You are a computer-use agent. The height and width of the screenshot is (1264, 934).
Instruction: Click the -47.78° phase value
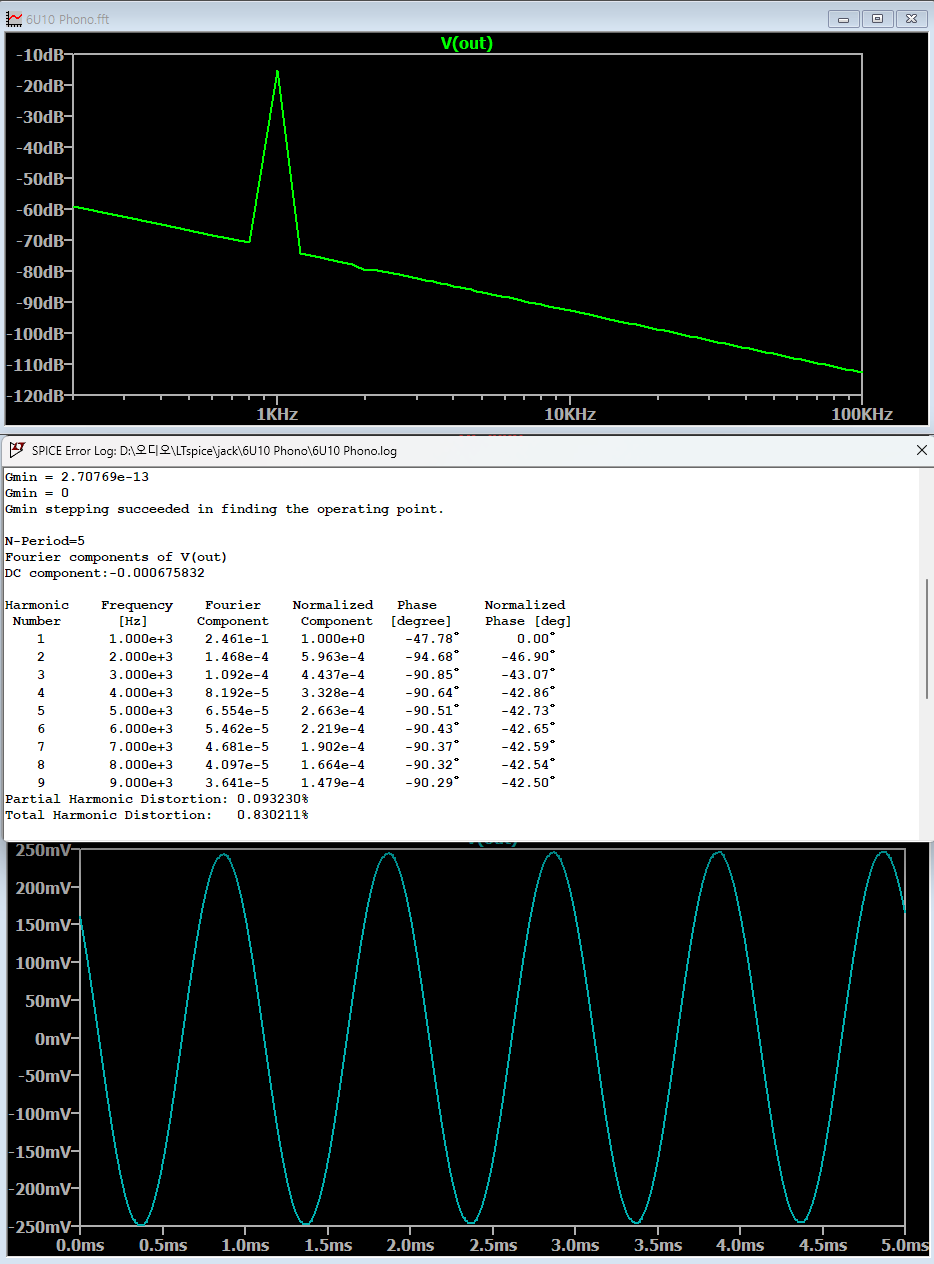(432, 638)
